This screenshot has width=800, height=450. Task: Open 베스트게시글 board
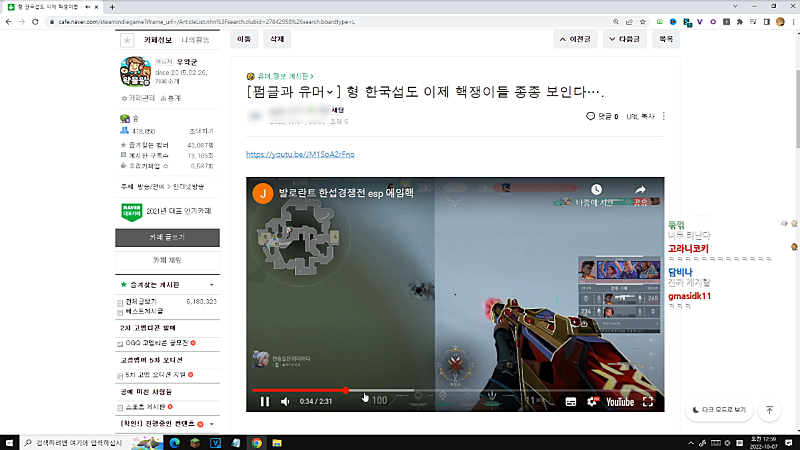[144, 311]
